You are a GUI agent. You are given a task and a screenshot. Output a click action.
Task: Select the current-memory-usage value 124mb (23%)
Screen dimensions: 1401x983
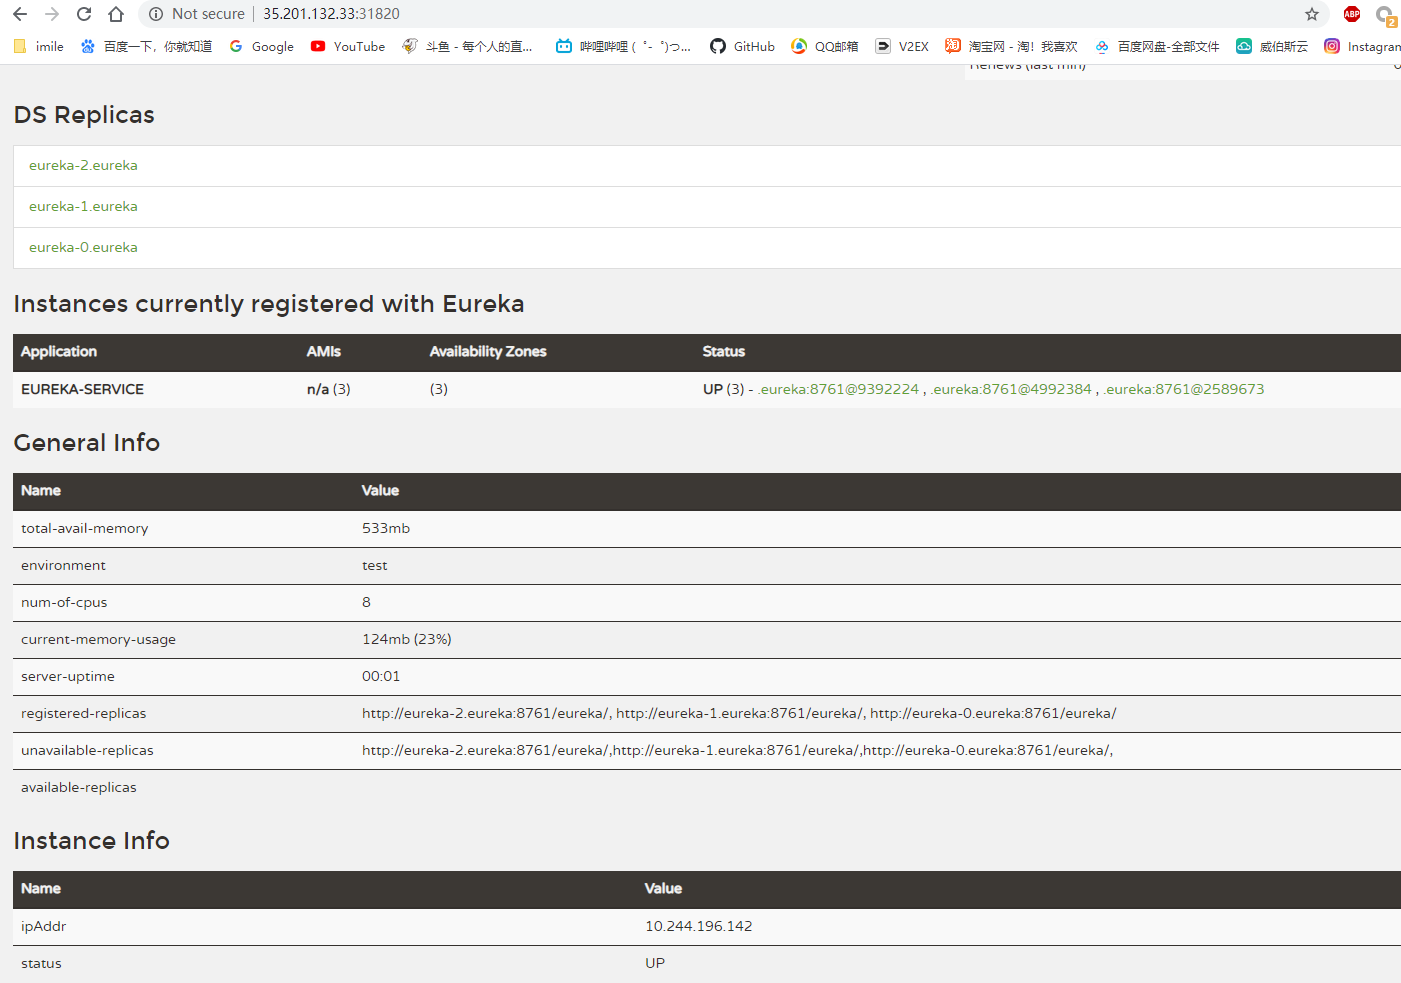pyautogui.click(x=407, y=639)
